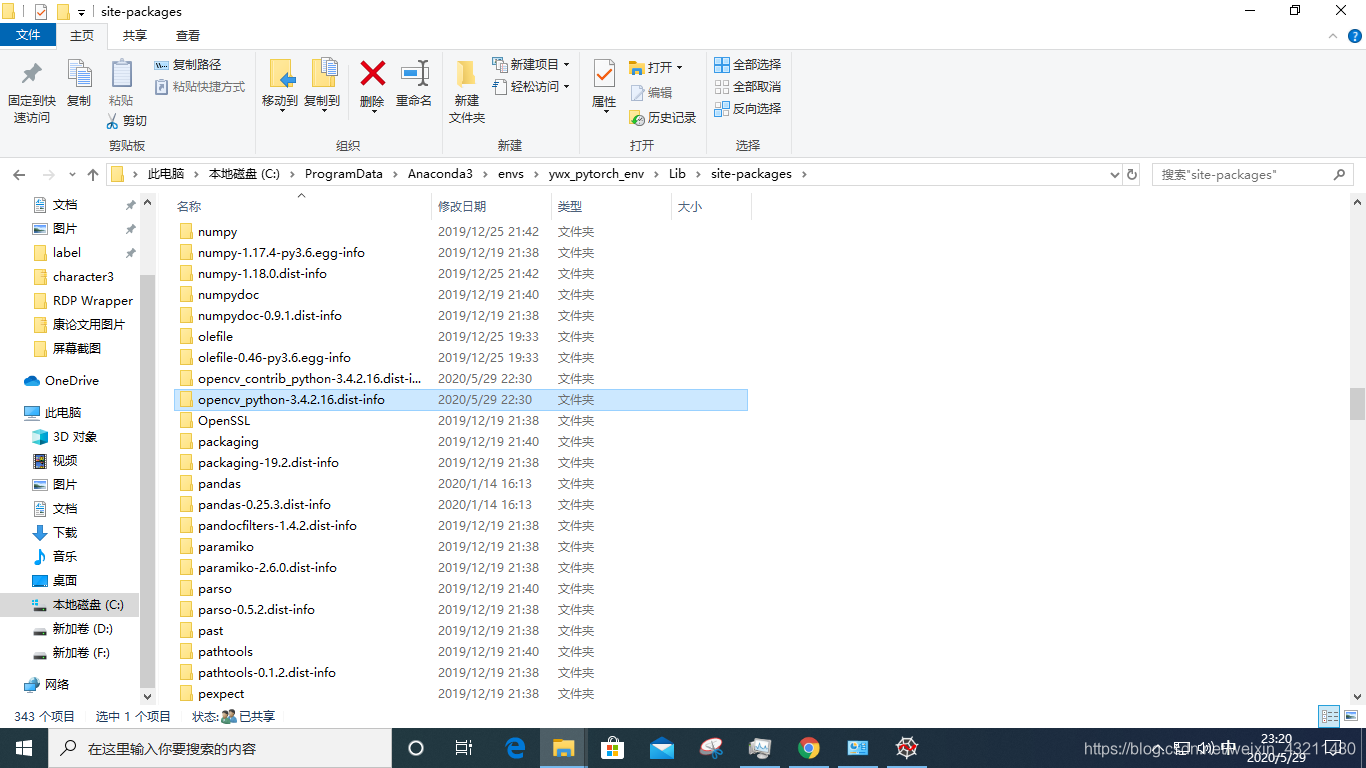Rename (重命名) the selected folder

414,85
